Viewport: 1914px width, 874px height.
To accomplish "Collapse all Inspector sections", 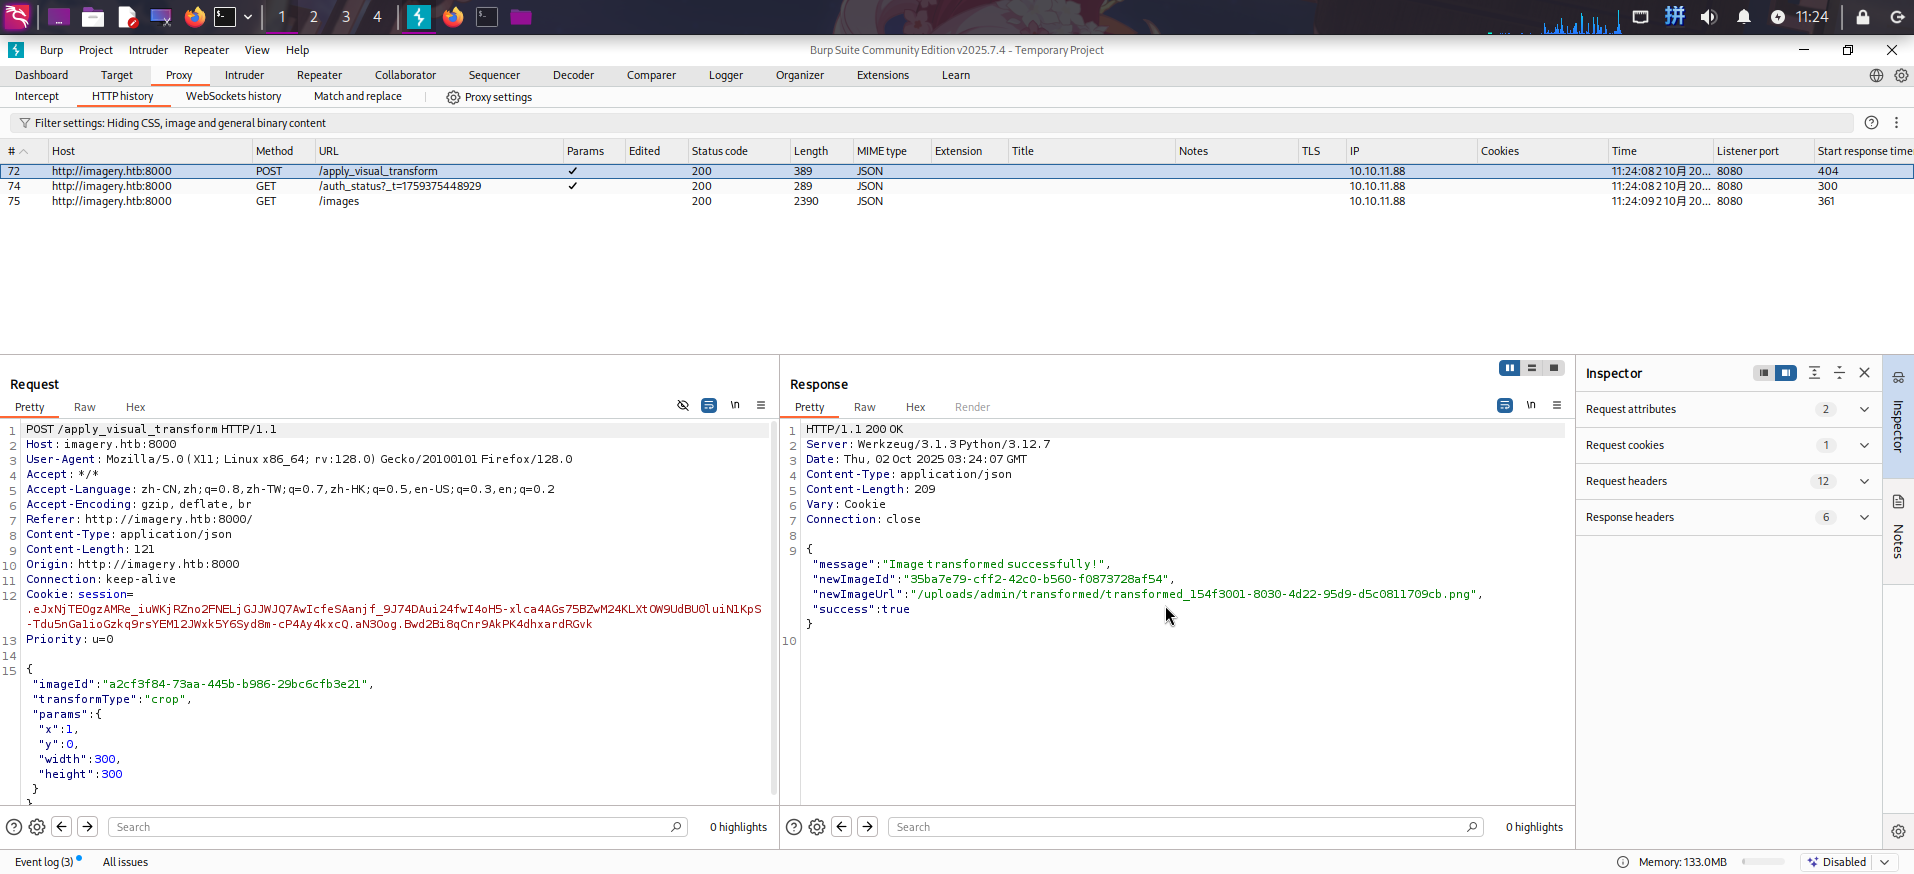I will pos(1839,373).
